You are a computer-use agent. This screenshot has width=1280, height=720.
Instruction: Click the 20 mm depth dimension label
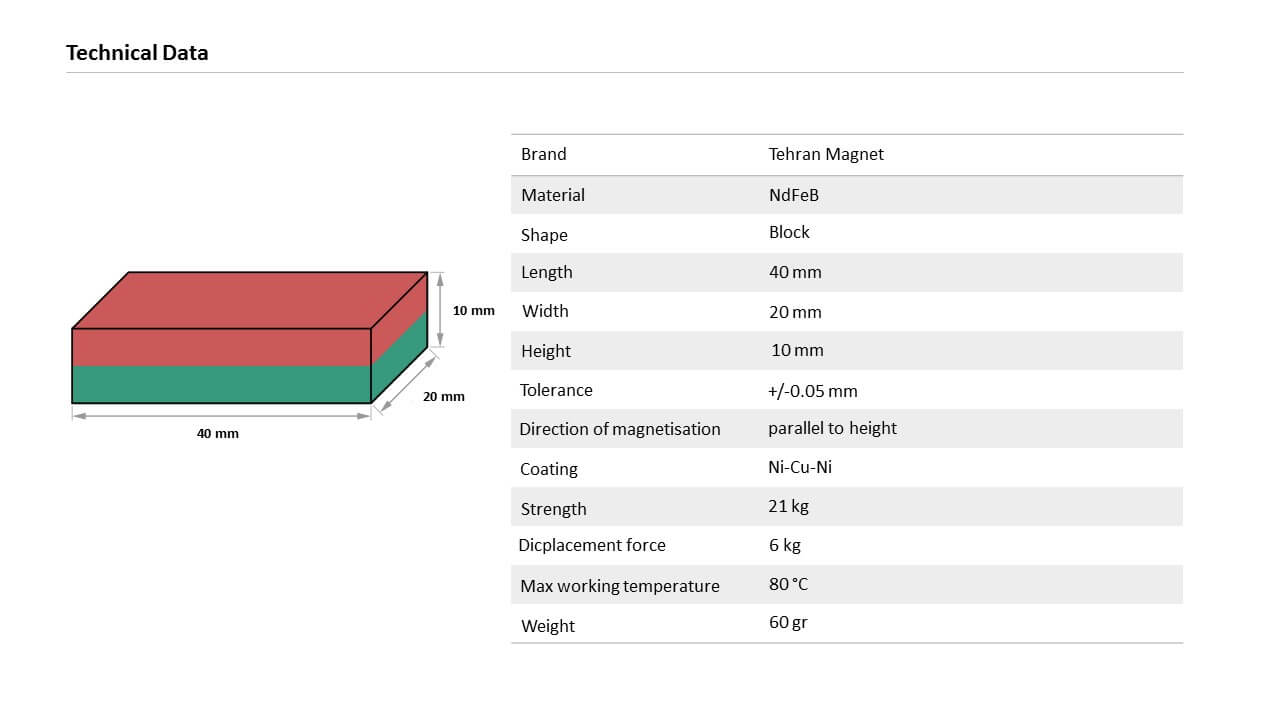coord(444,396)
